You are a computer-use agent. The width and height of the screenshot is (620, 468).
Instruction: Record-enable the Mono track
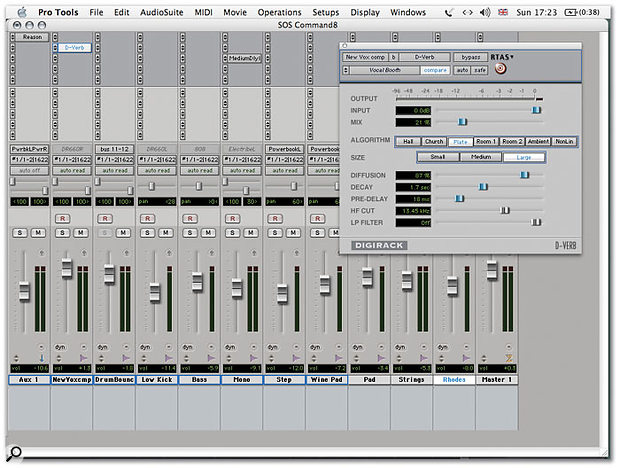pos(232,219)
